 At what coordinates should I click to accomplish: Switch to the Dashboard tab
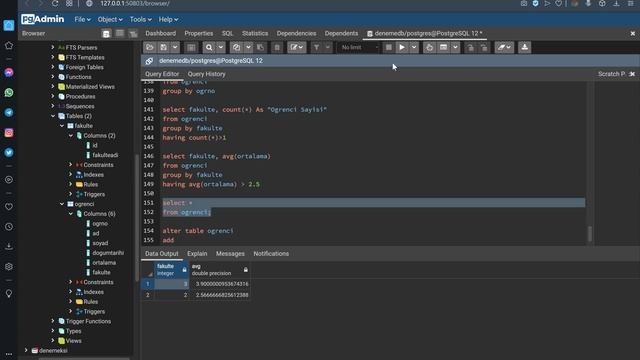click(x=160, y=33)
